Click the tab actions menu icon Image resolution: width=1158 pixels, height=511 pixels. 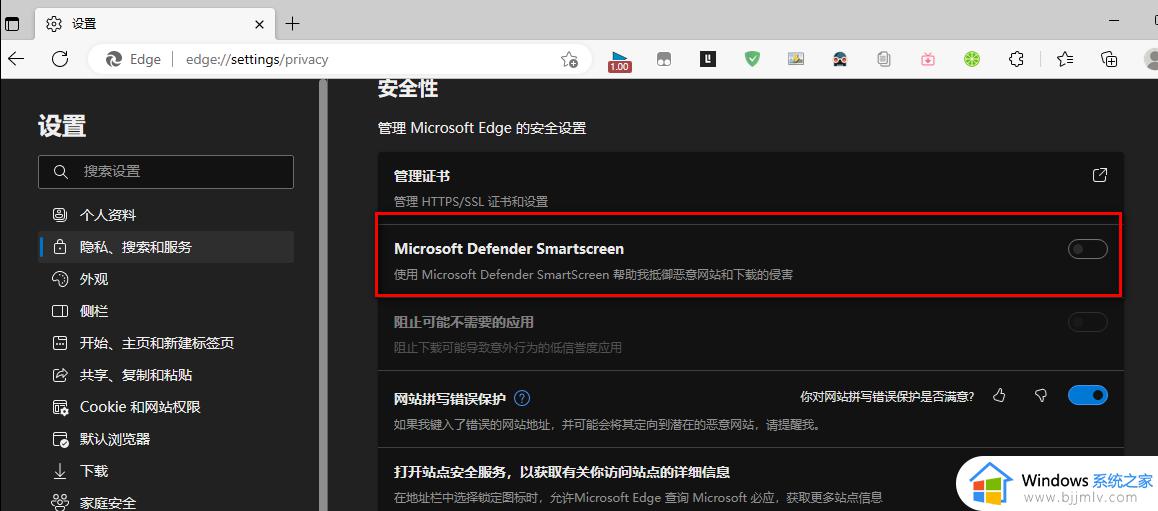pos(12,24)
